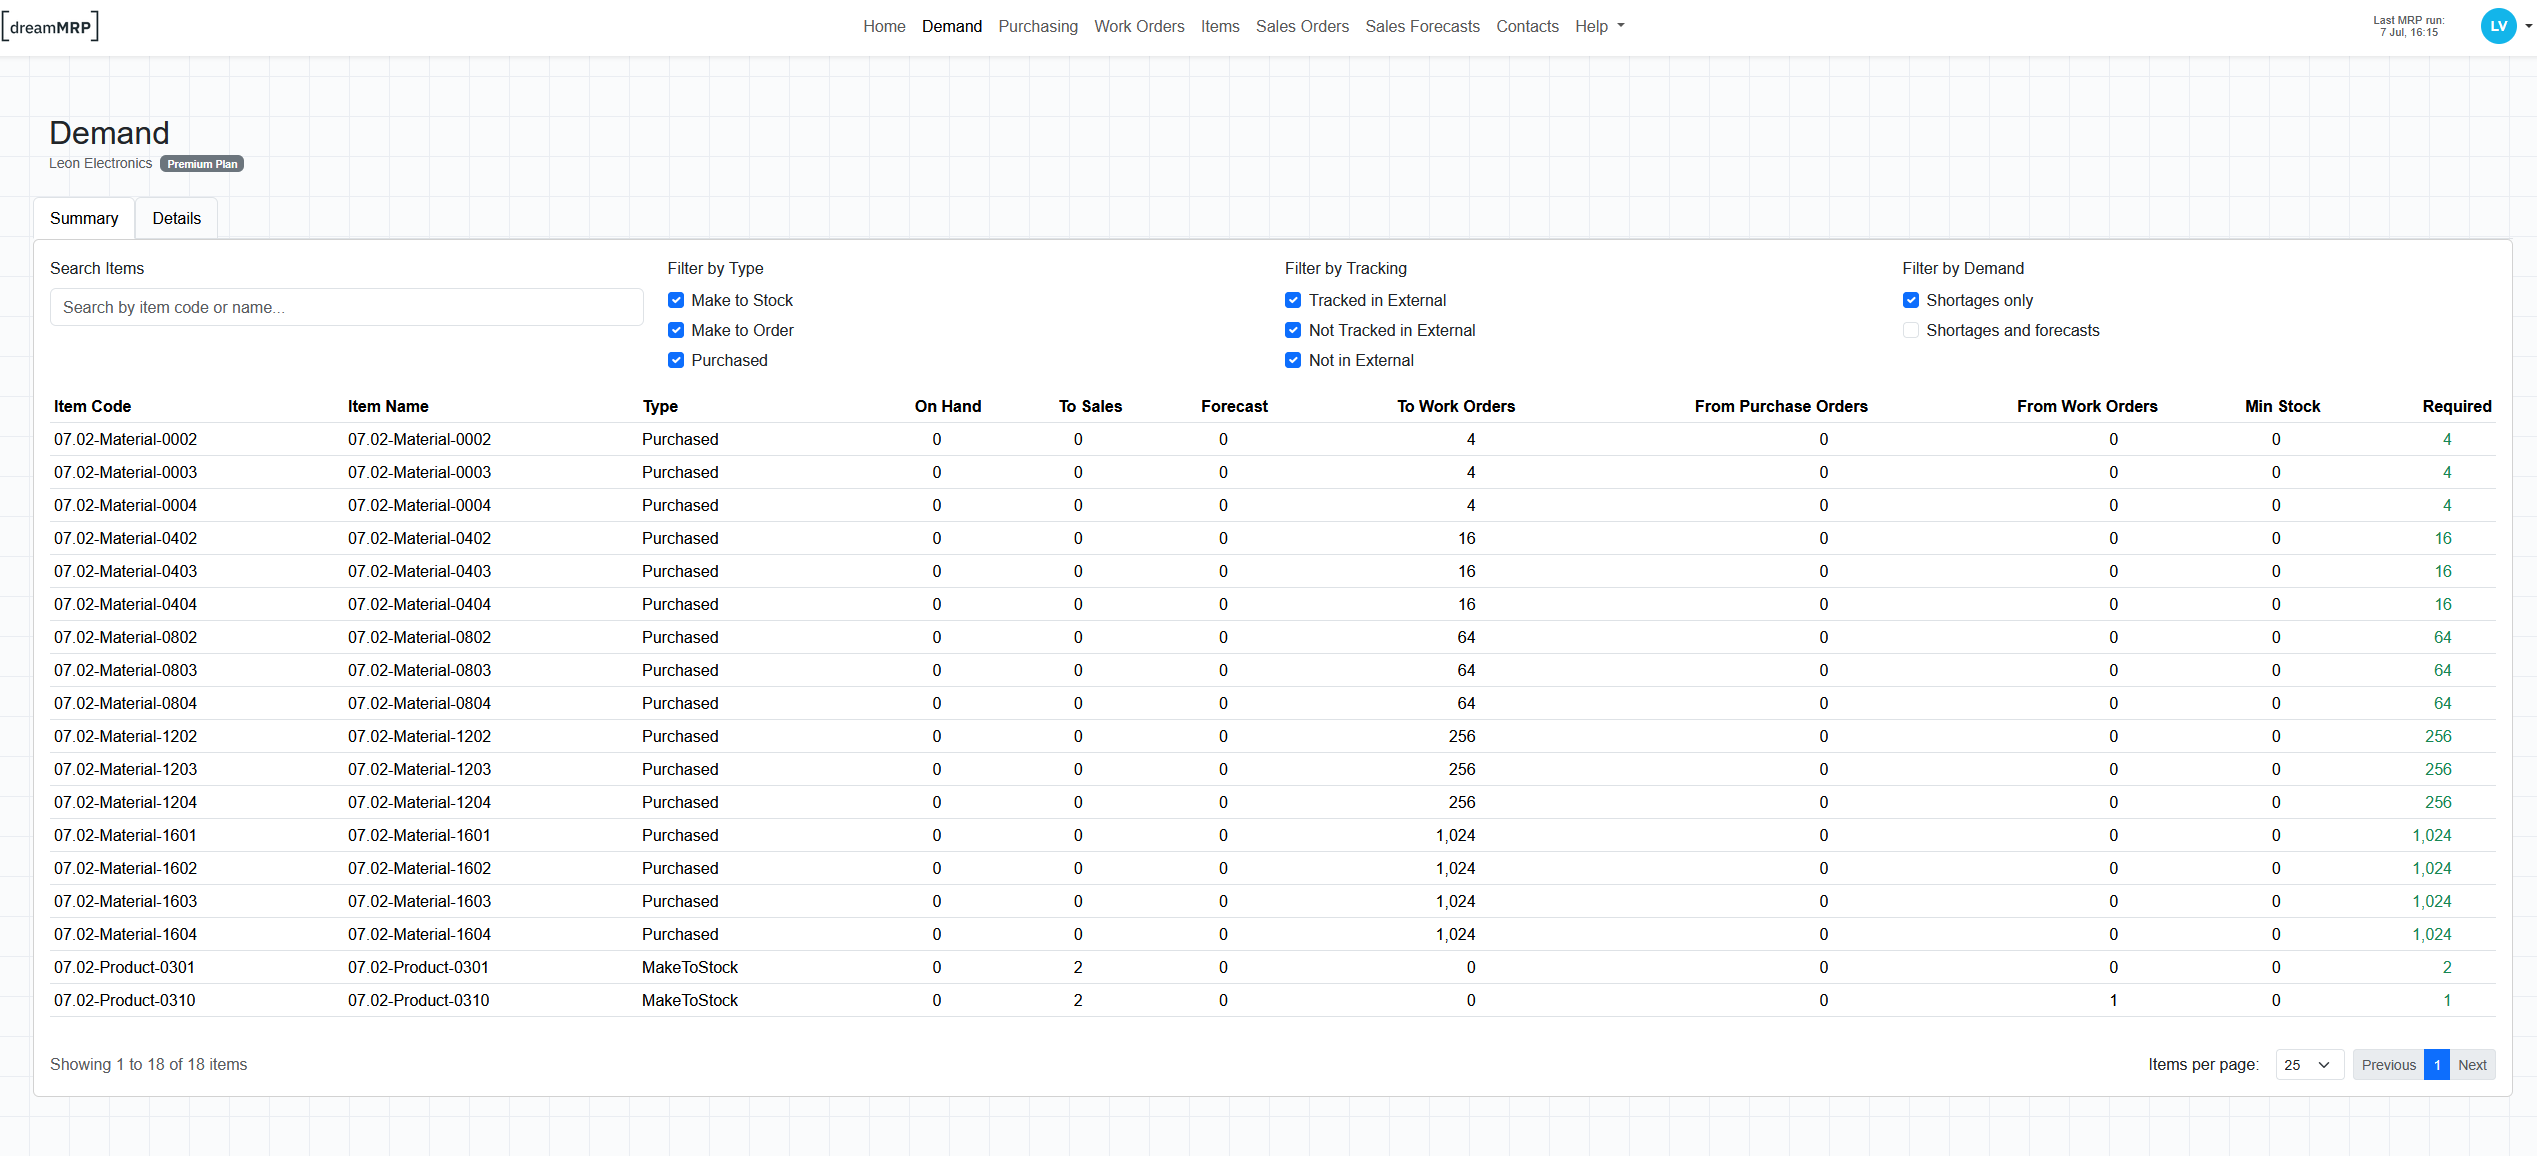
Task: Sort by From Purchase Orders column header
Action: (1781, 406)
